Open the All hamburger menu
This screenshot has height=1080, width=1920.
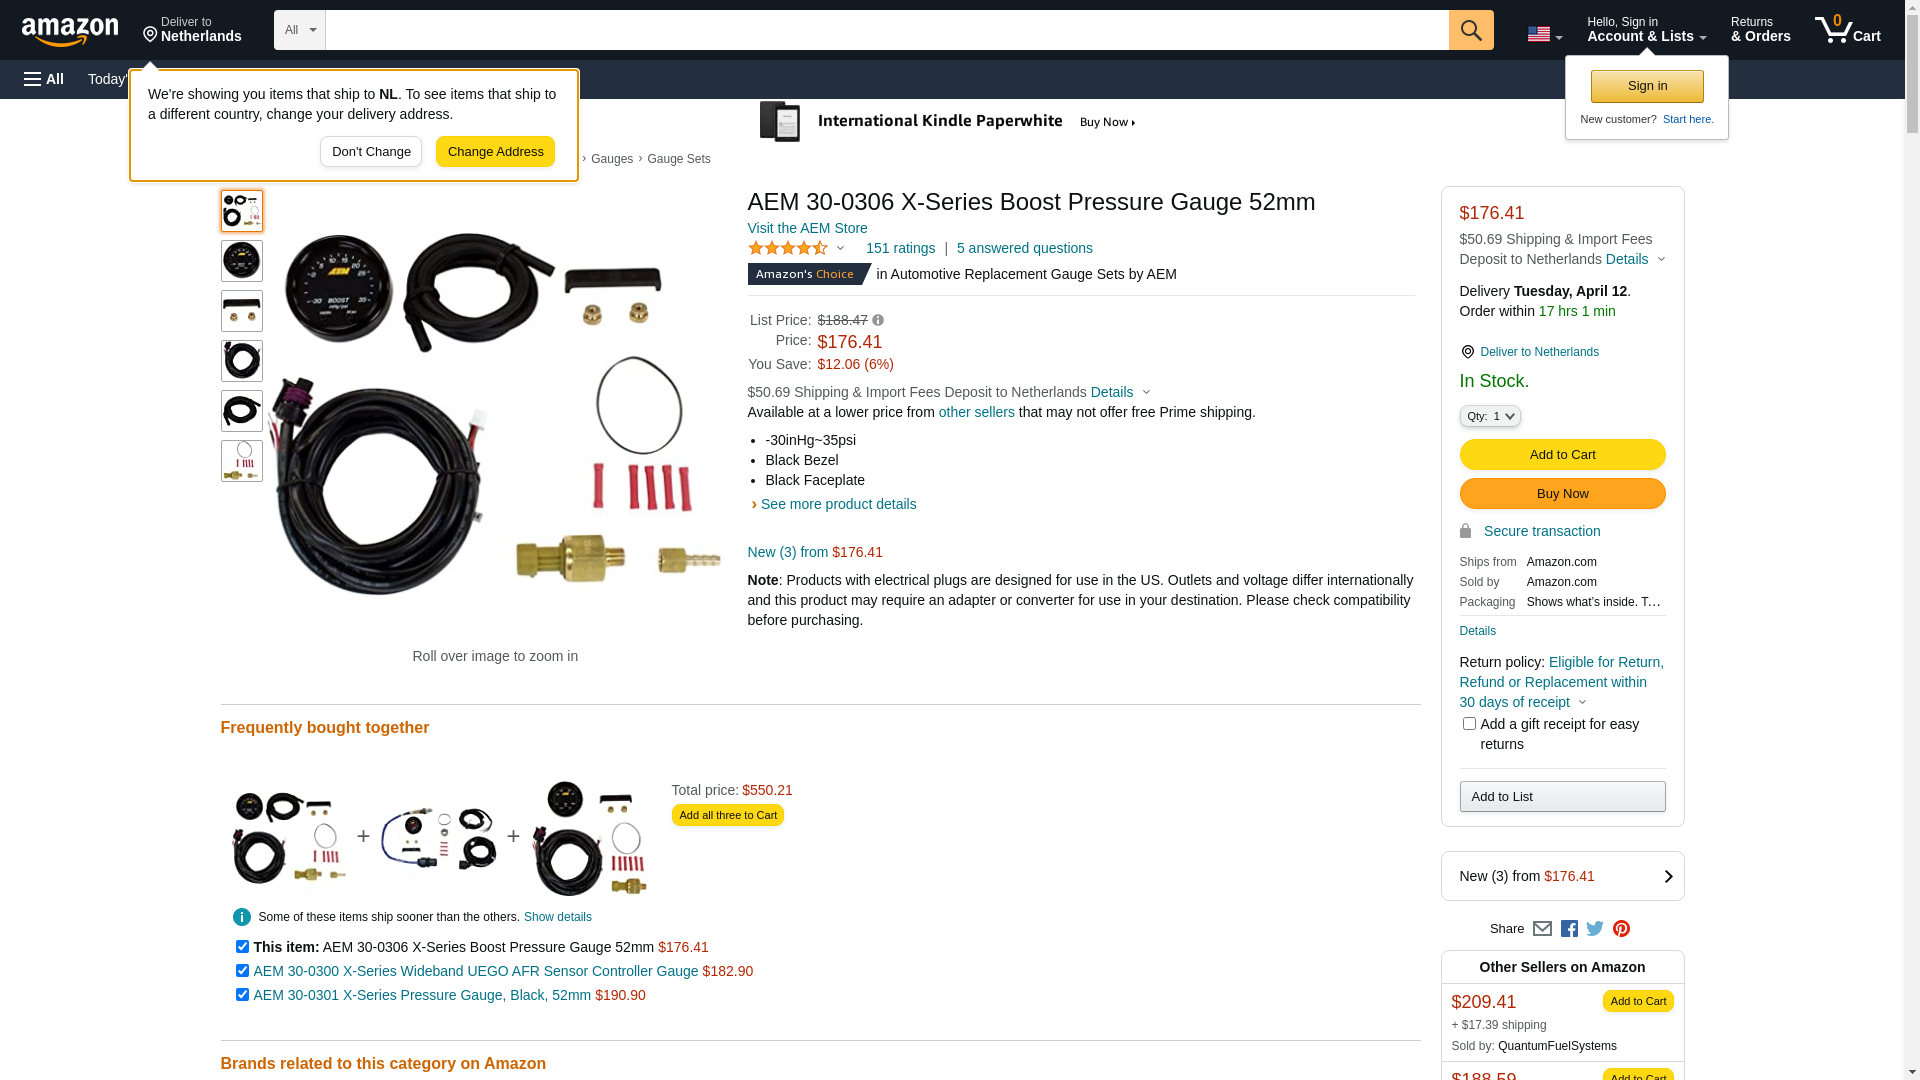click(x=44, y=79)
